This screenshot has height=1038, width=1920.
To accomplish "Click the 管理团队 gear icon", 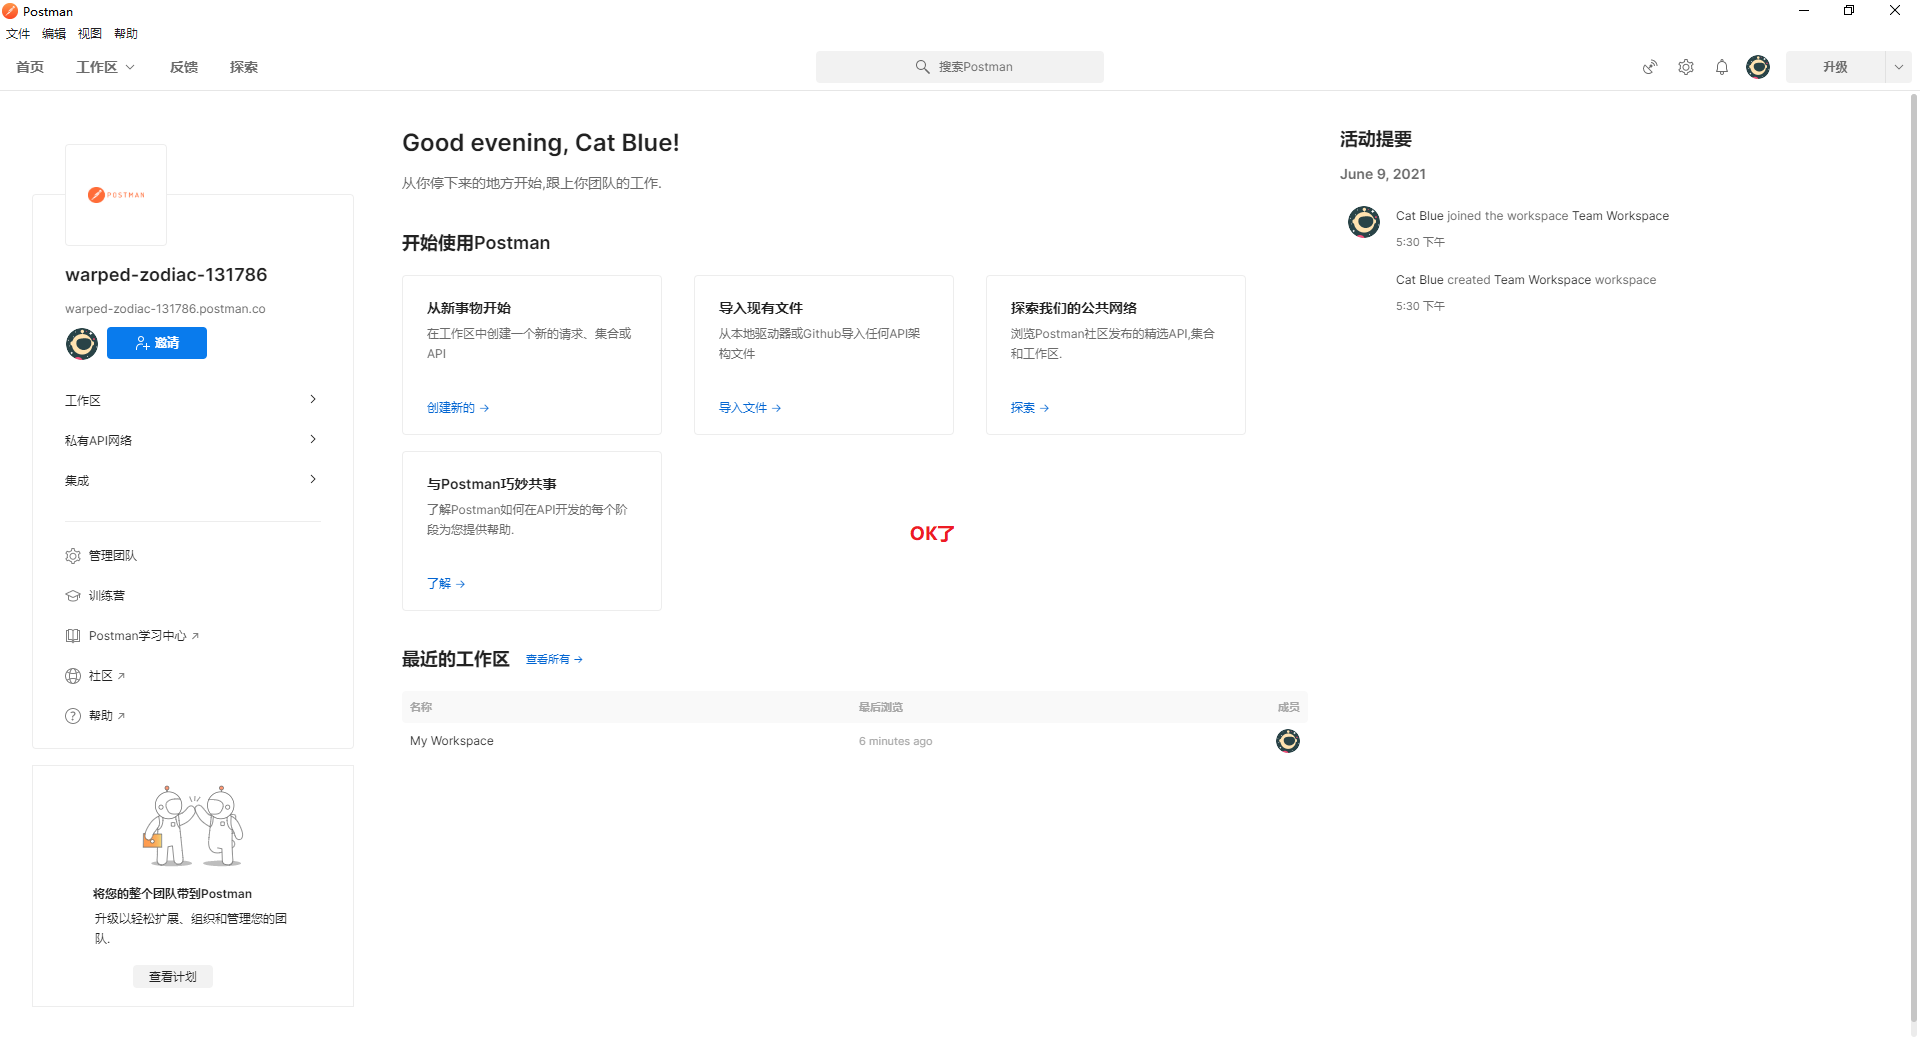I will tap(73, 556).
